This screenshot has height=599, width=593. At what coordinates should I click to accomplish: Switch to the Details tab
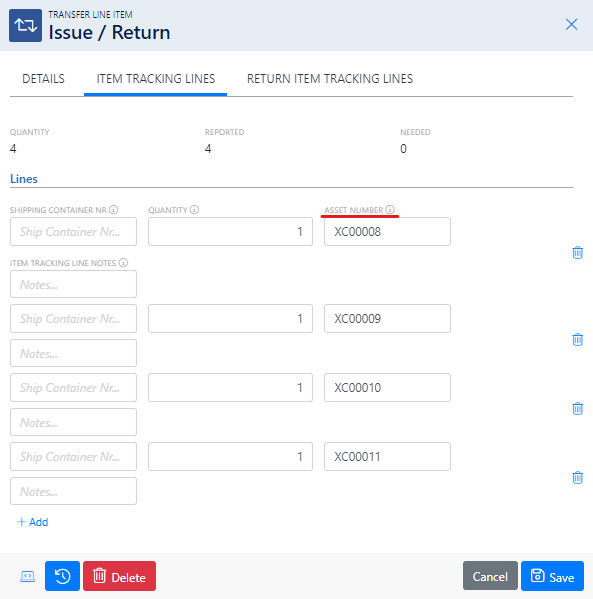coord(43,79)
